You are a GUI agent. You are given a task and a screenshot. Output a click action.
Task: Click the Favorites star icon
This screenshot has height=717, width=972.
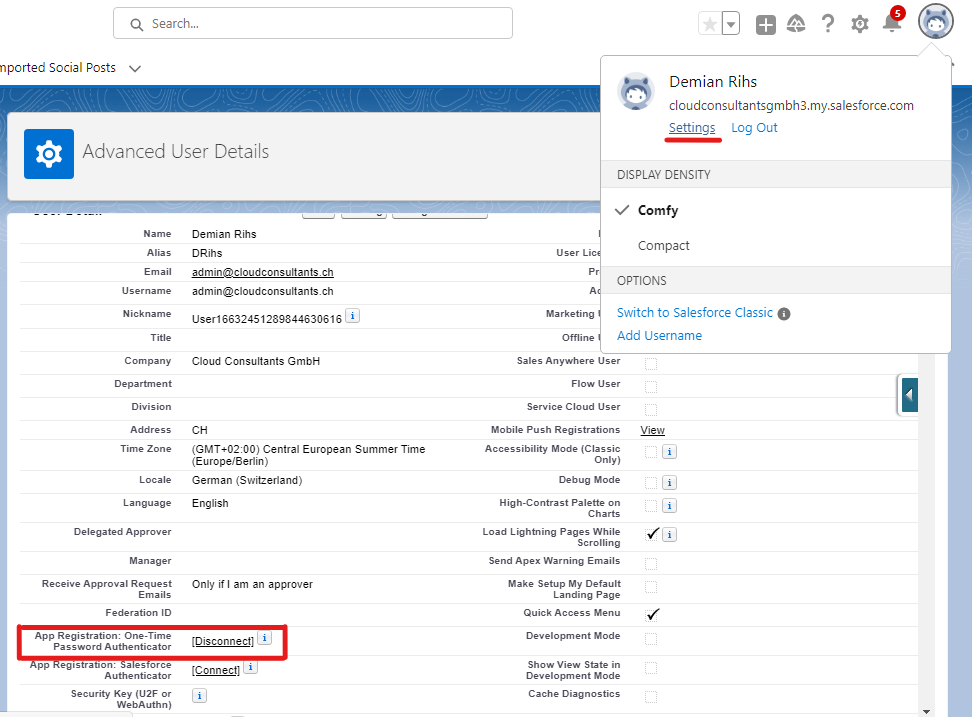[x=710, y=25]
